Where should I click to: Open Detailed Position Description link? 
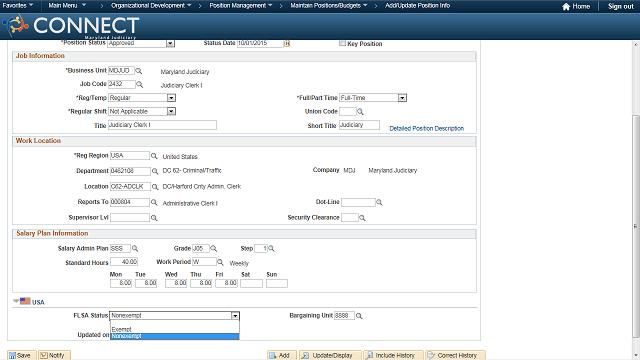pos(427,129)
